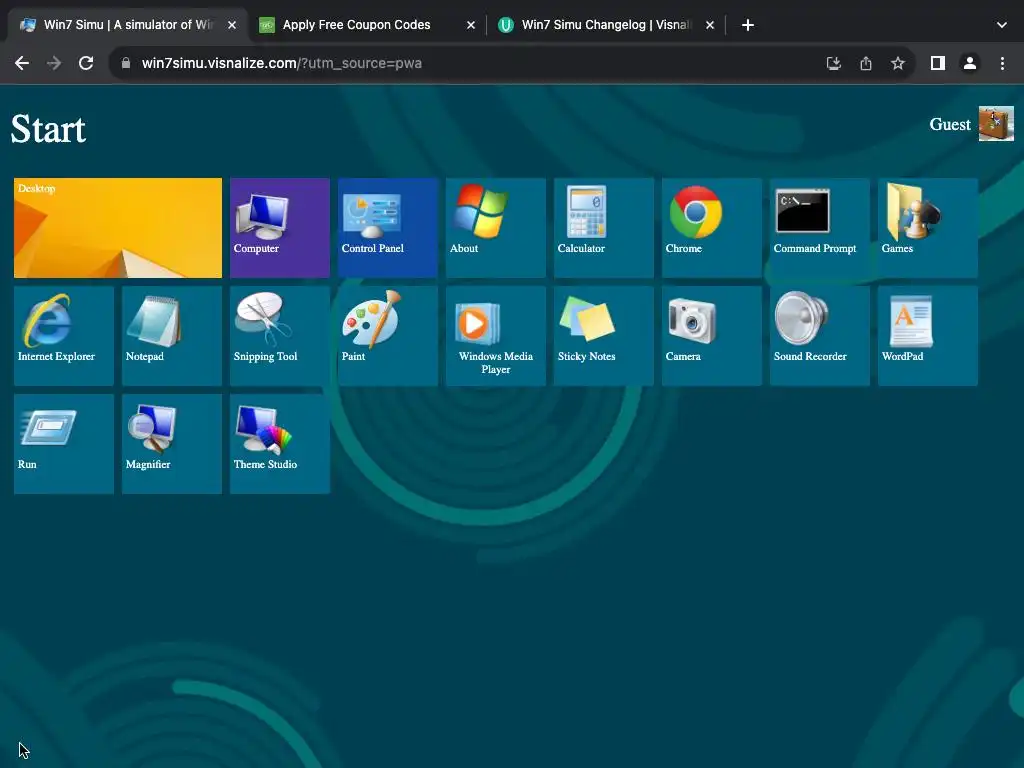
Task: Go back to previous page
Action: click(22, 63)
